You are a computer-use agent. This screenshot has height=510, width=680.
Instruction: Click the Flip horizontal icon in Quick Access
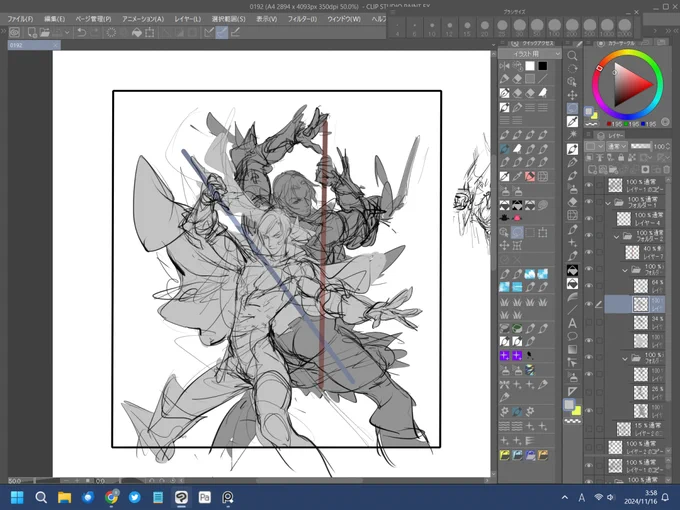(504, 66)
